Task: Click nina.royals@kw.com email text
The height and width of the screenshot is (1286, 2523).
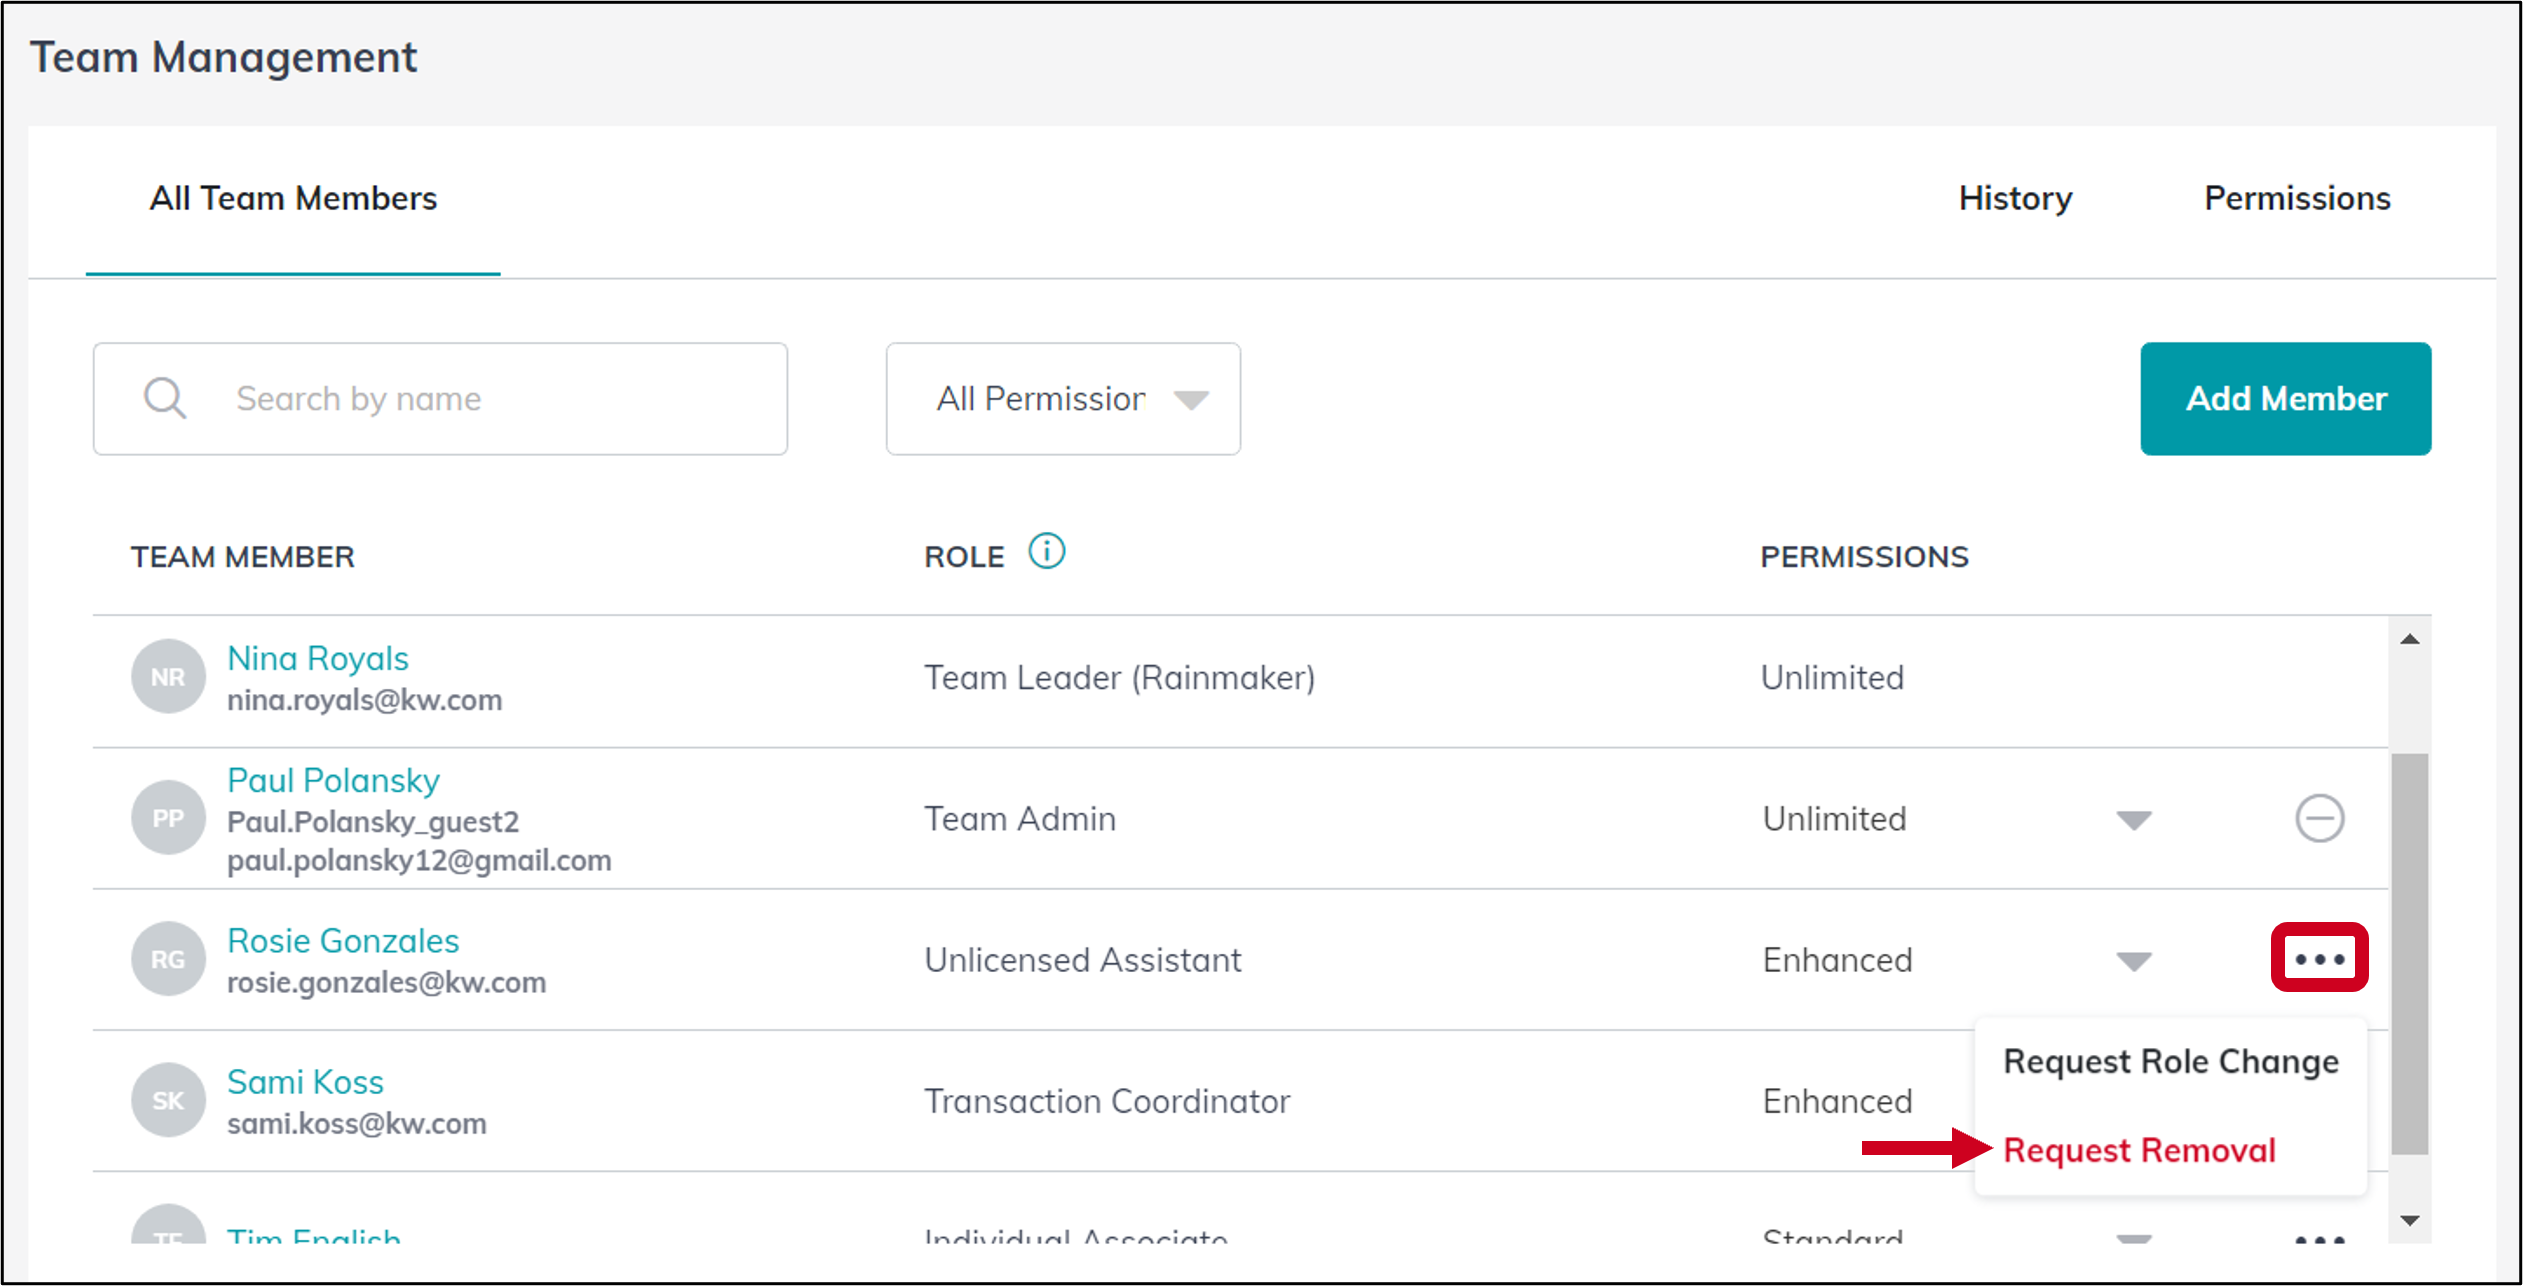Action: click(364, 700)
